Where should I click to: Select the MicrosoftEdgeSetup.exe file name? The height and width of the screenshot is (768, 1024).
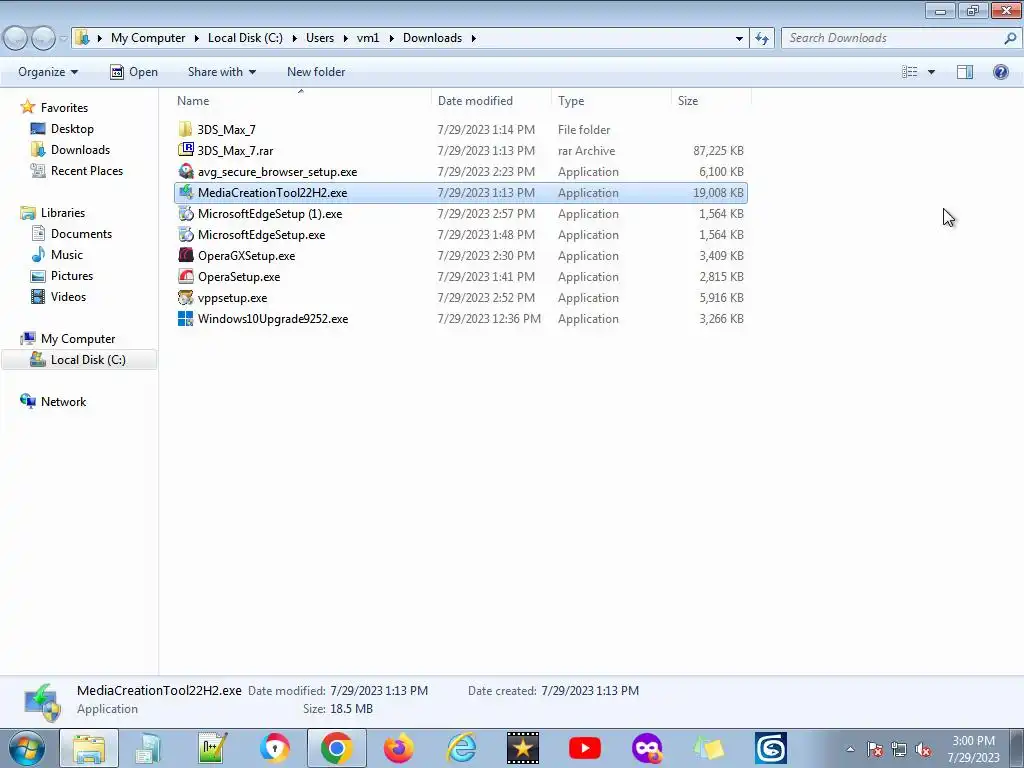coord(261,234)
